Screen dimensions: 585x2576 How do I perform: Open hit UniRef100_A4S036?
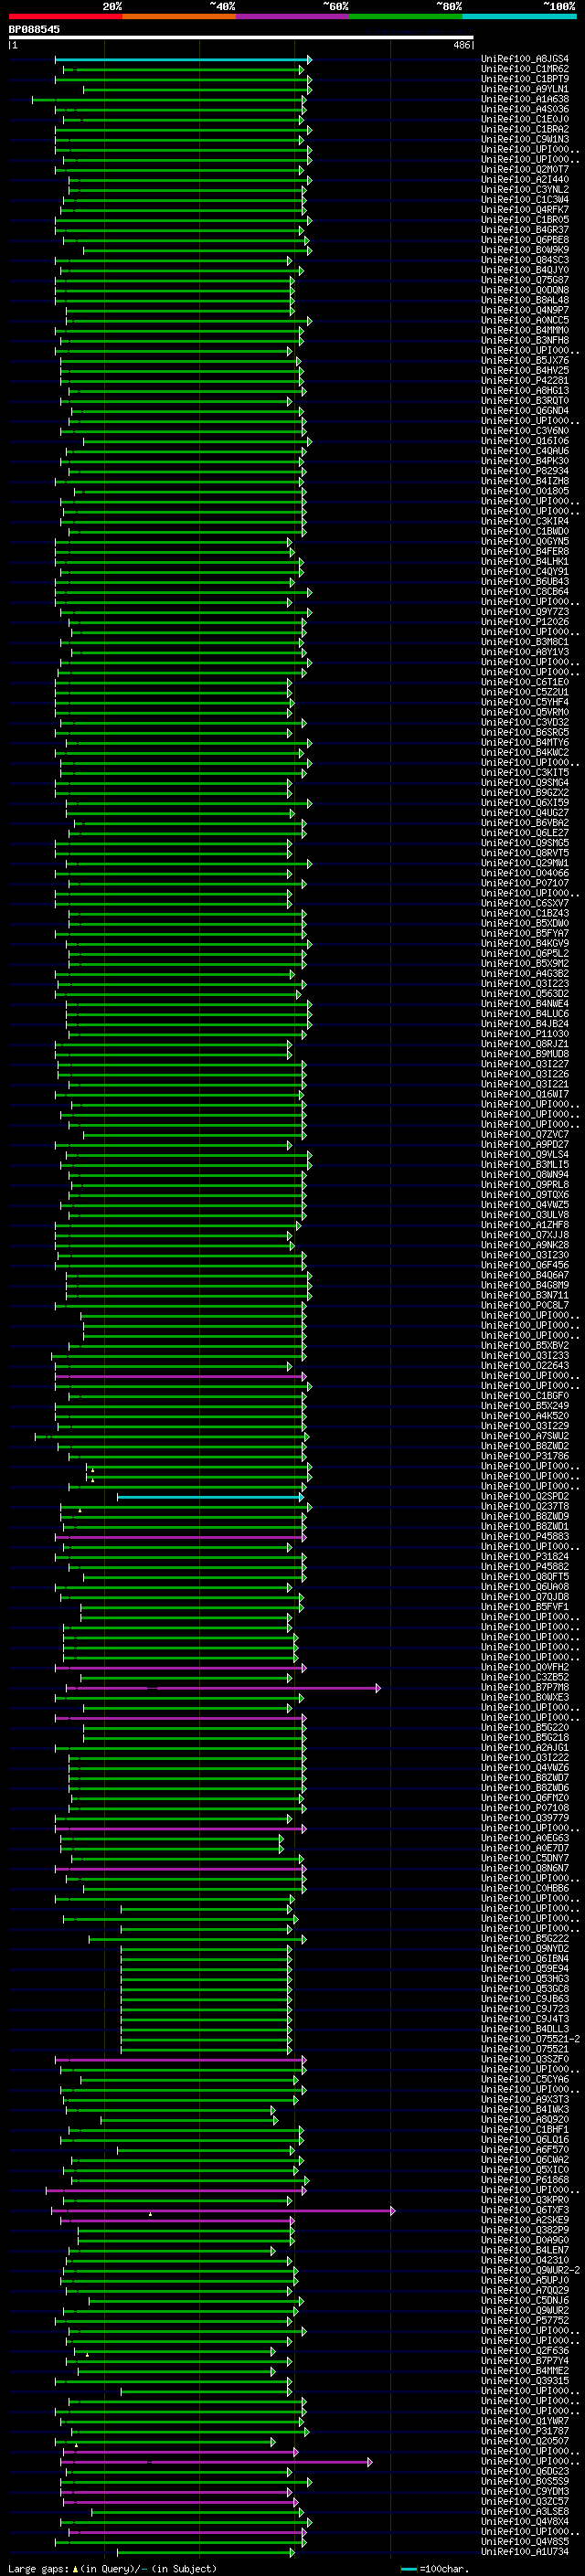click(524, 109)
